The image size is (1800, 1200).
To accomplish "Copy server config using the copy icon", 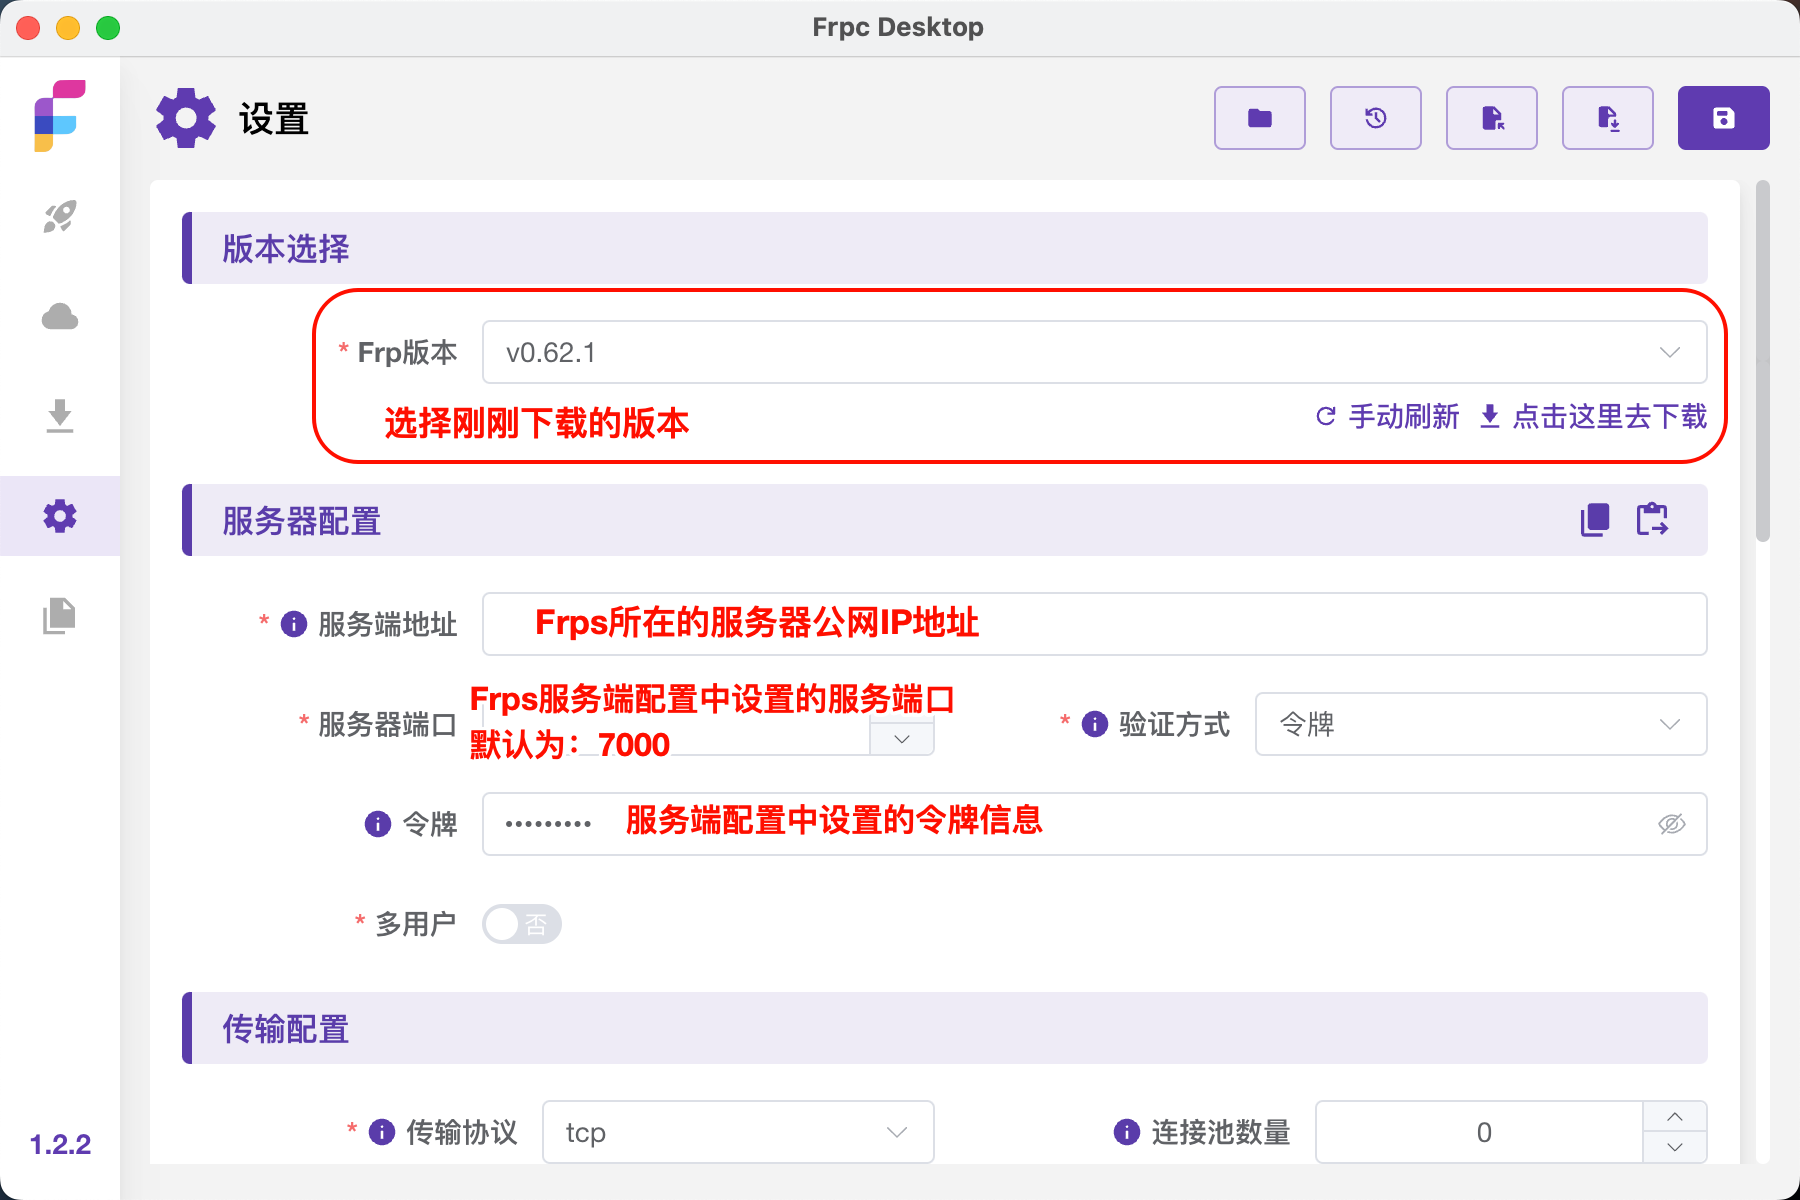I will (x=1594, y=520).
